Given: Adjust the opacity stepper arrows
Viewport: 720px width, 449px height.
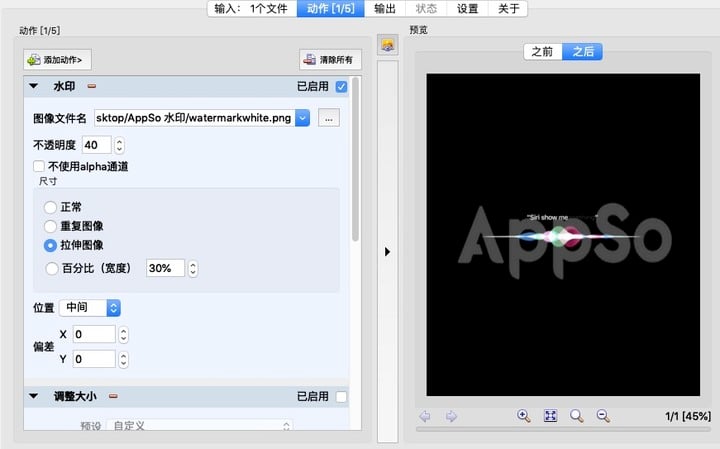Looking at the screenshot, I should (119, 146).
